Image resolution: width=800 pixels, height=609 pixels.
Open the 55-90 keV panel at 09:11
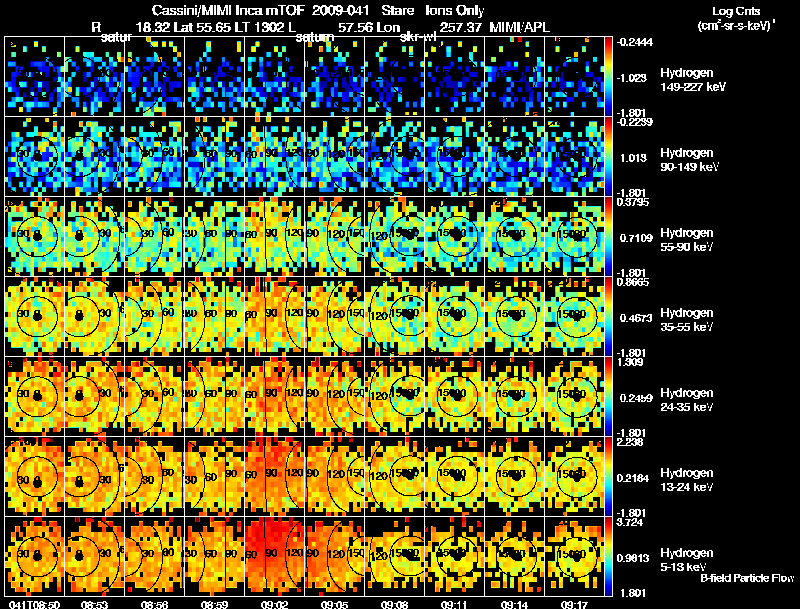tap(455, 237)
